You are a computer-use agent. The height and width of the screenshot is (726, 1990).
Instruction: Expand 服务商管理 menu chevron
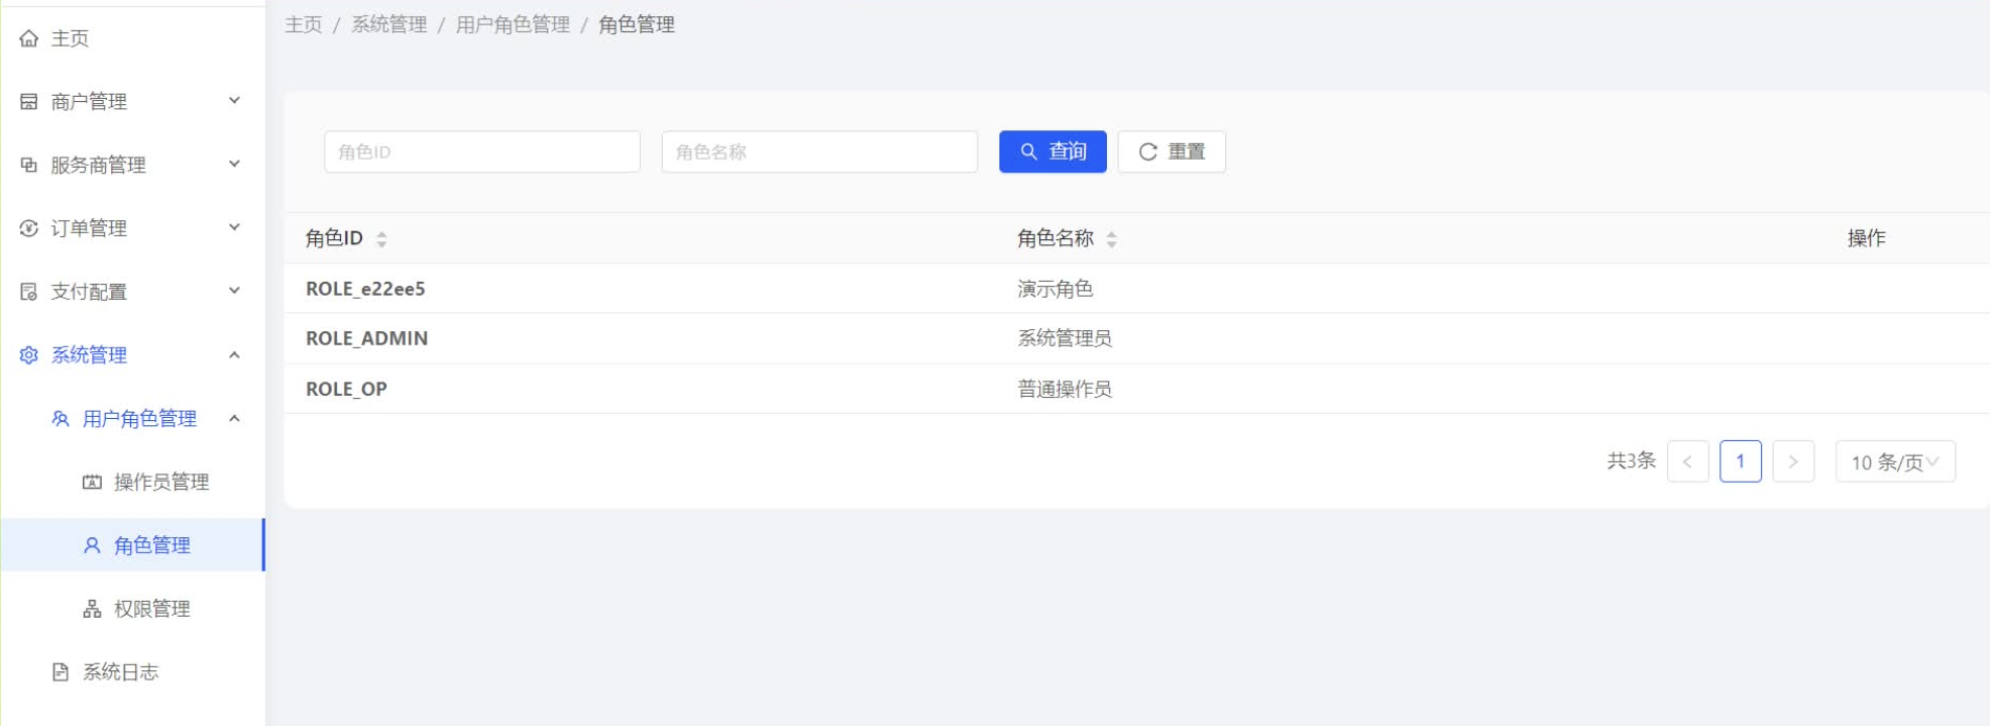pyautogui.click(x=235, y=164)
